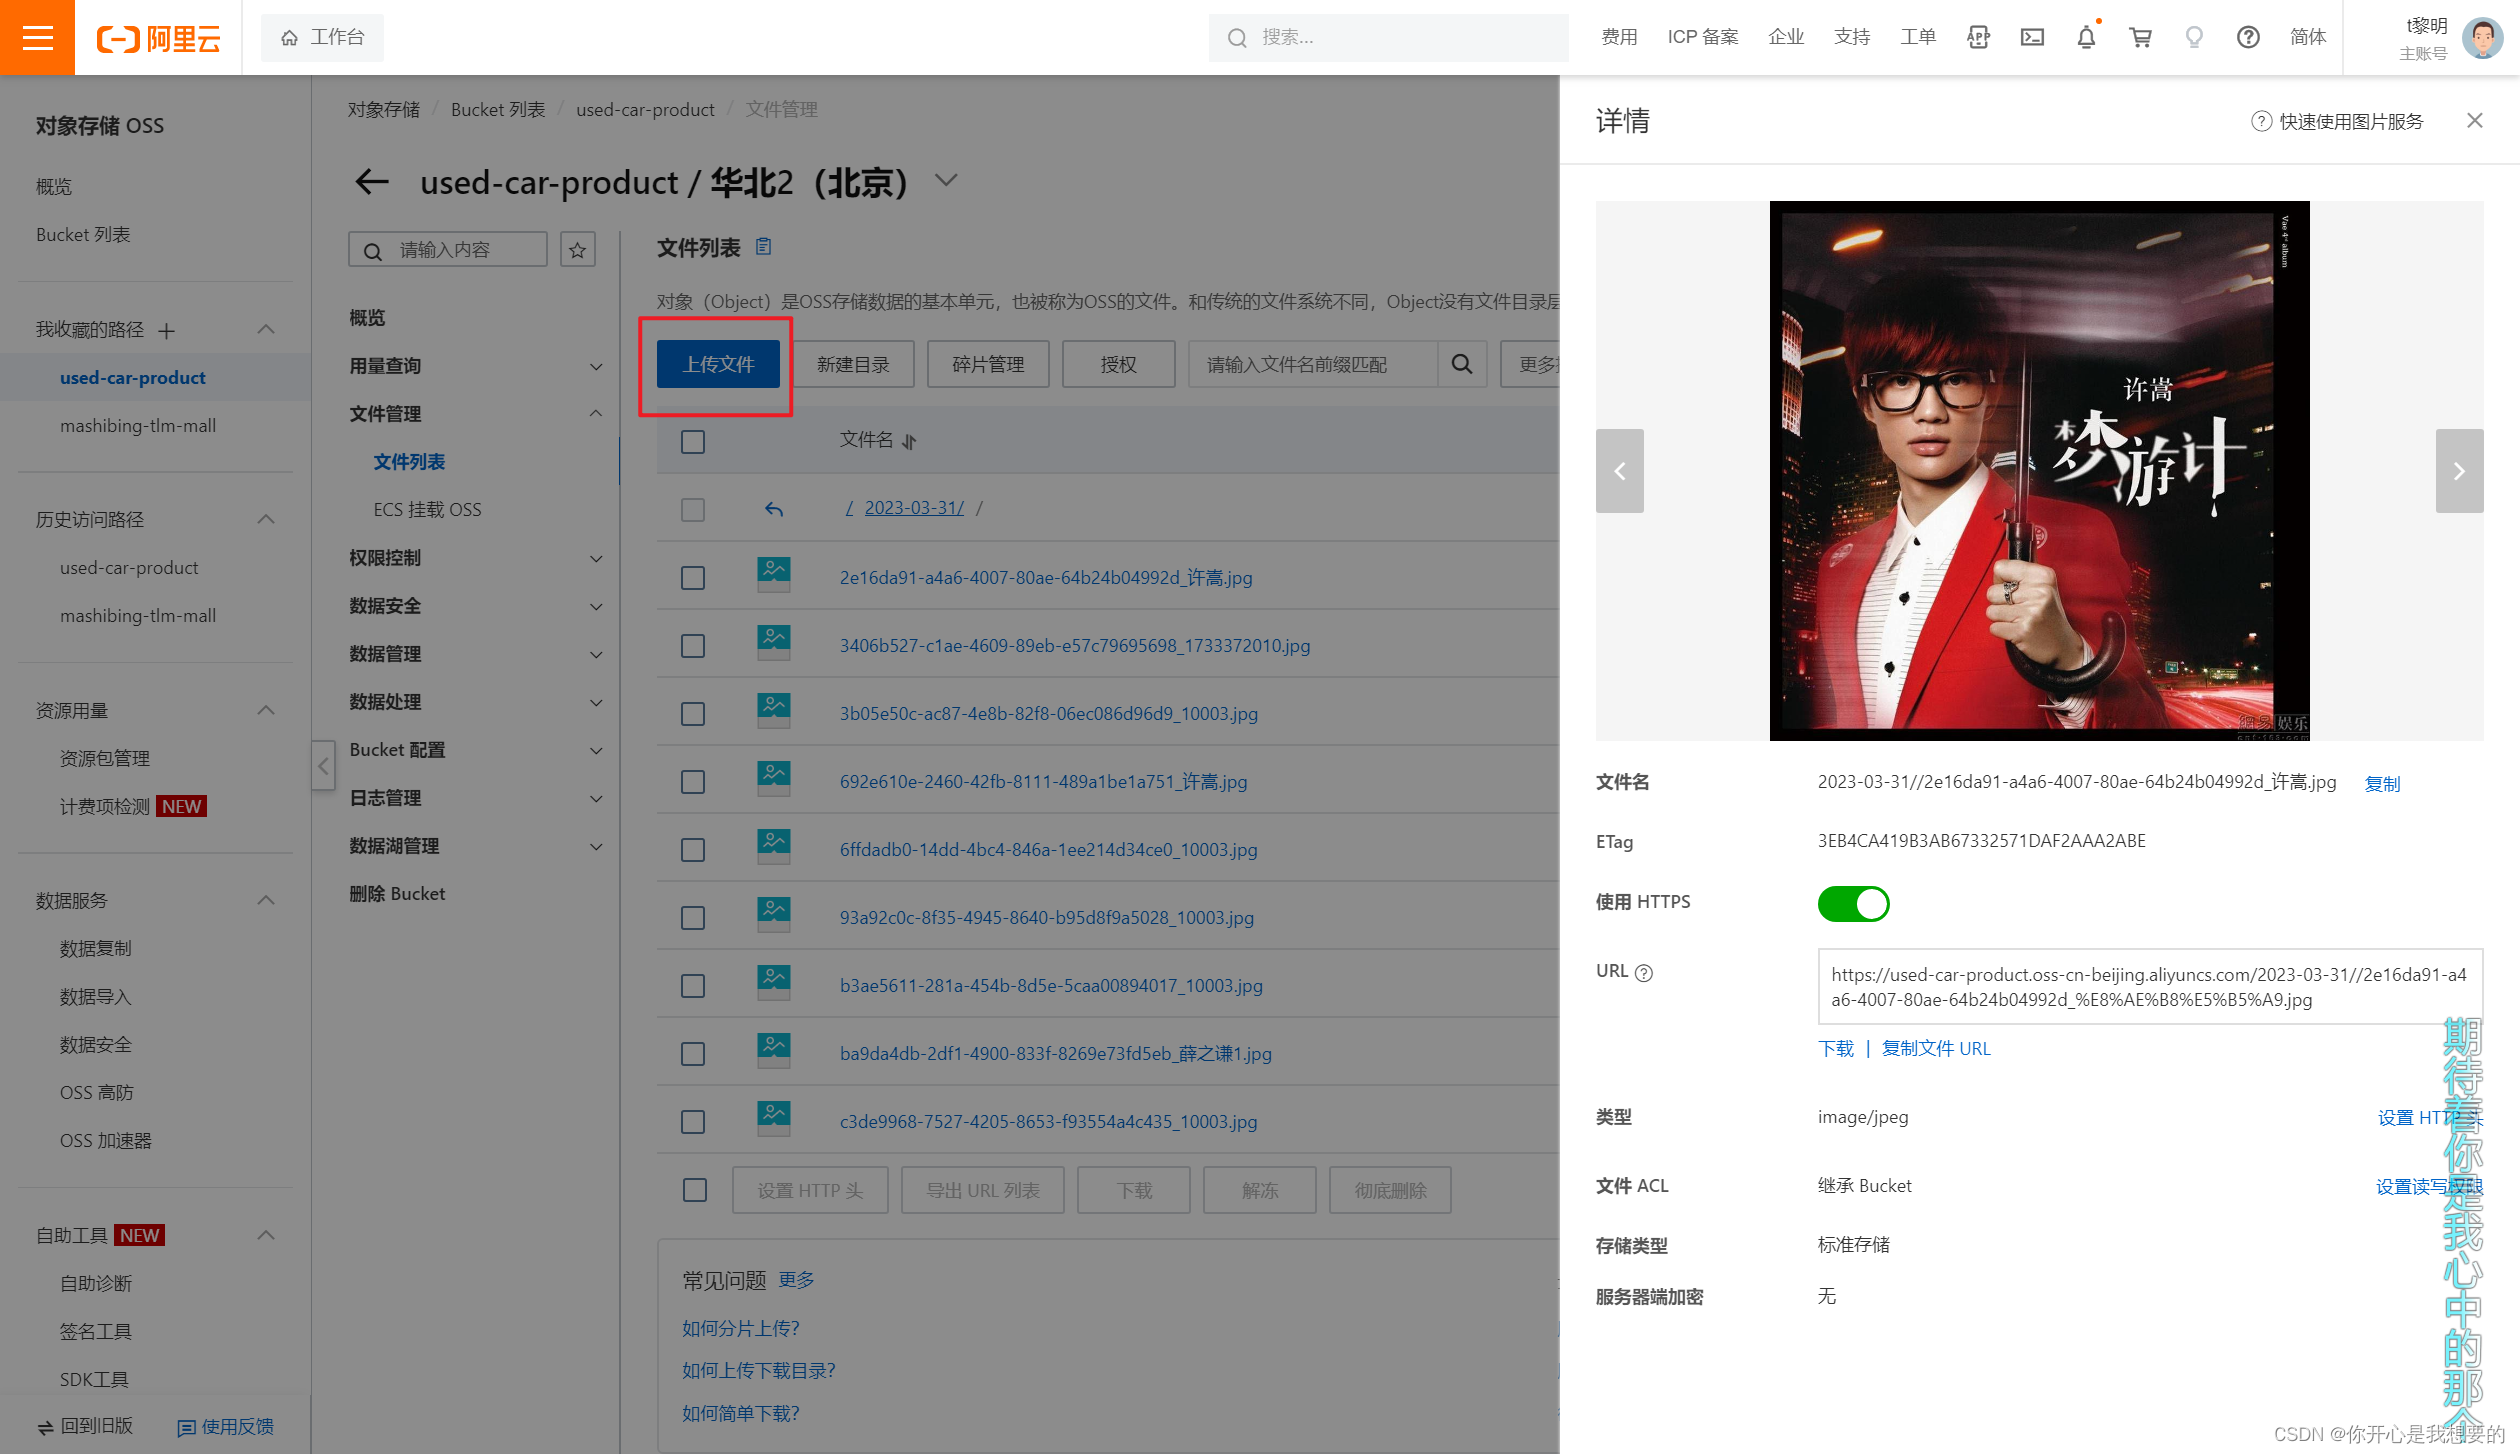Open the 文件列表 menu item

click(409, 462)
